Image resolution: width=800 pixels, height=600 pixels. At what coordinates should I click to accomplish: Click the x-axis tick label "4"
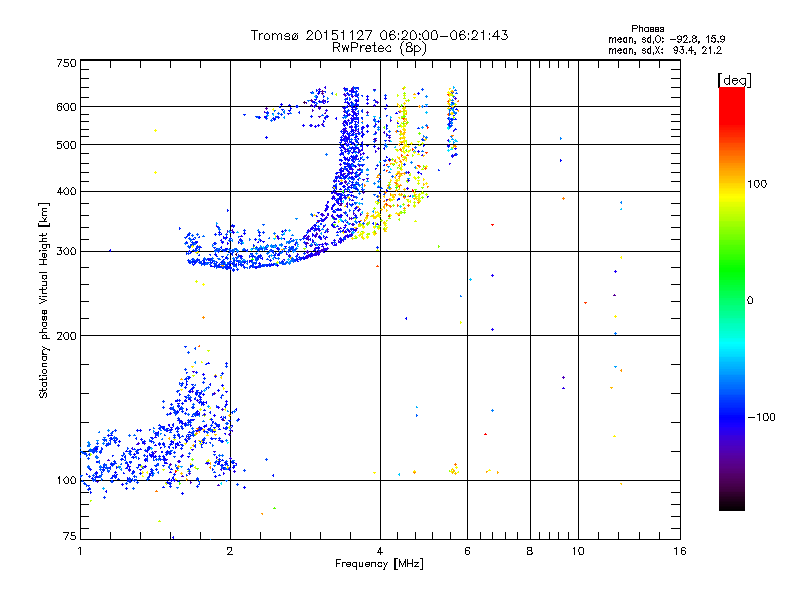tap(380, 551)
